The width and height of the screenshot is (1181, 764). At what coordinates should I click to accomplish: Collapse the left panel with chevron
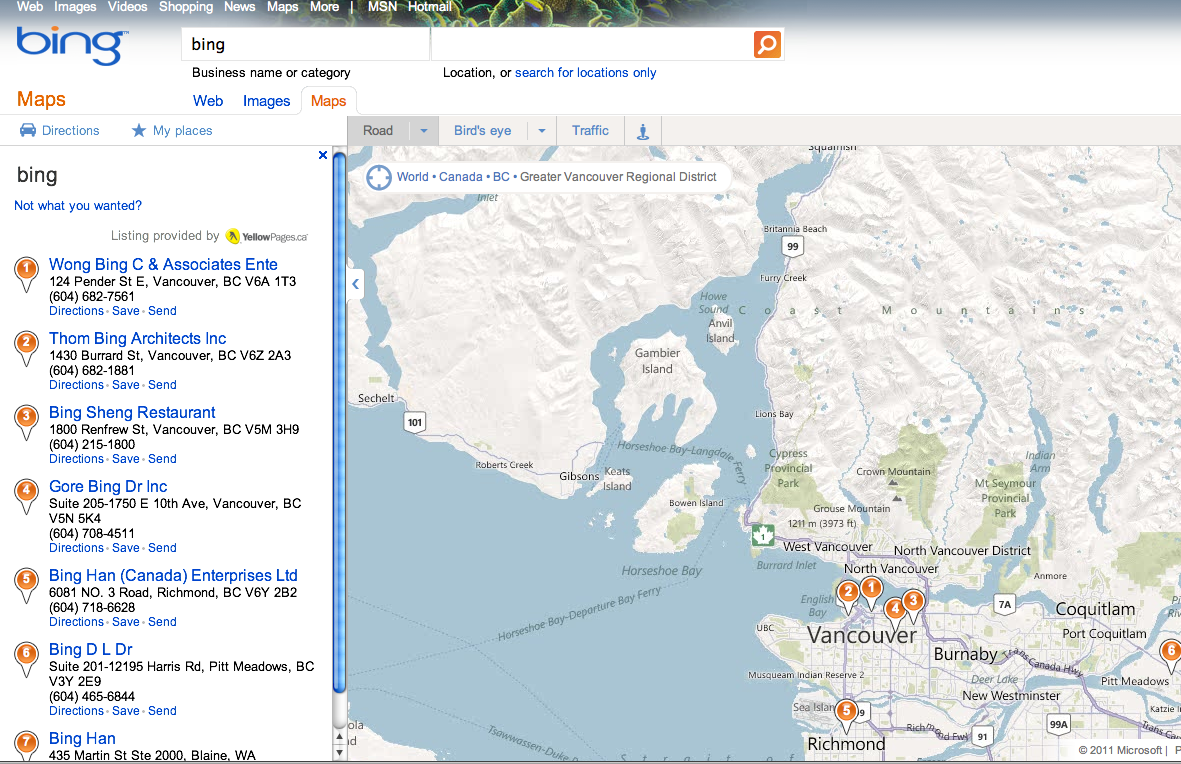pyautogui.click(x=355, y=284)
